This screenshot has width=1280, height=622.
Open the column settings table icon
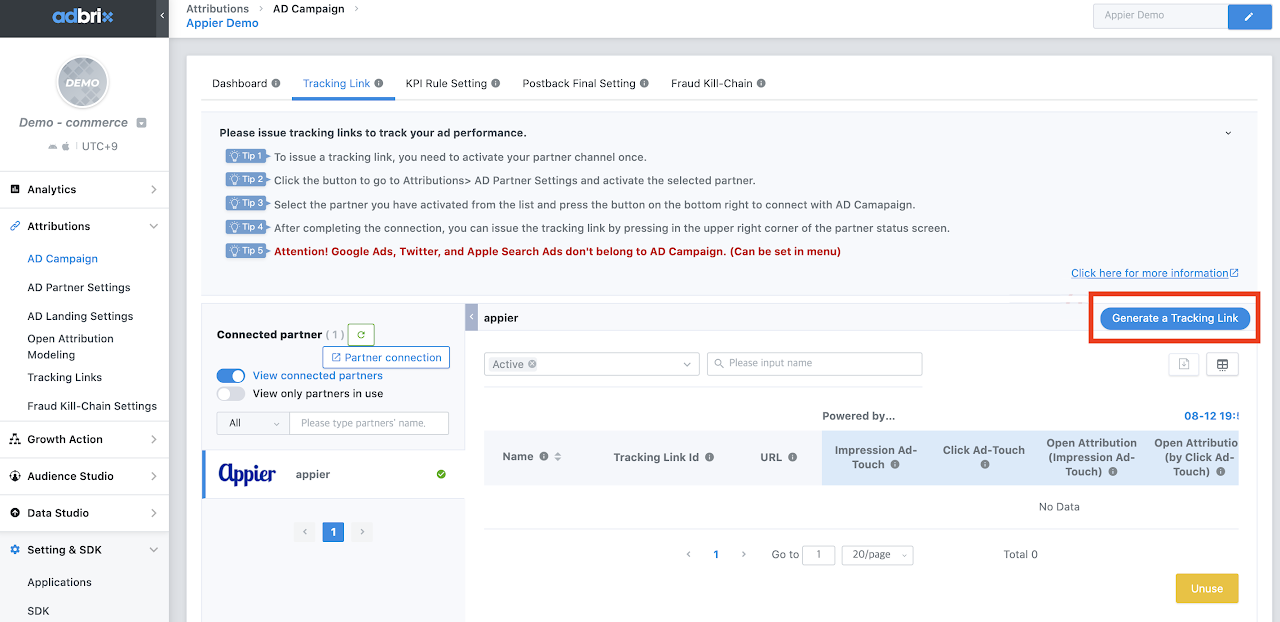tap(1222, 365)
